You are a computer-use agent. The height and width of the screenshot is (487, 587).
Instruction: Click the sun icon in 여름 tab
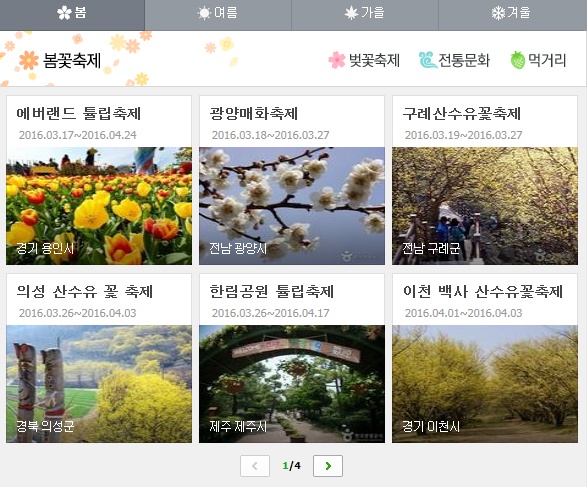[204, 13]
